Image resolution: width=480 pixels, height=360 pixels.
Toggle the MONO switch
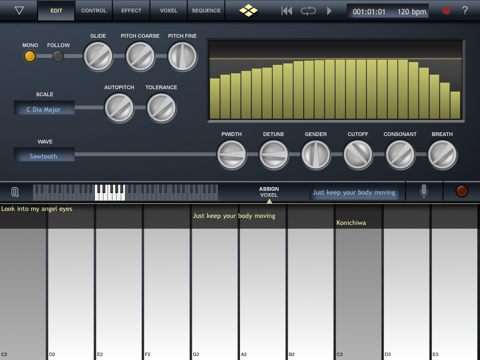(x=30, y=56)
